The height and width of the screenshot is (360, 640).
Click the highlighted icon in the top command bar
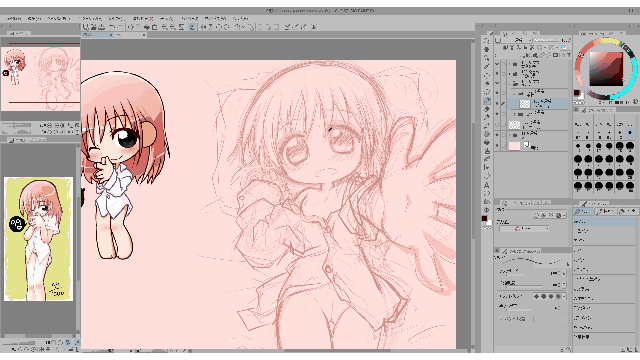click(x=192, y=27)
